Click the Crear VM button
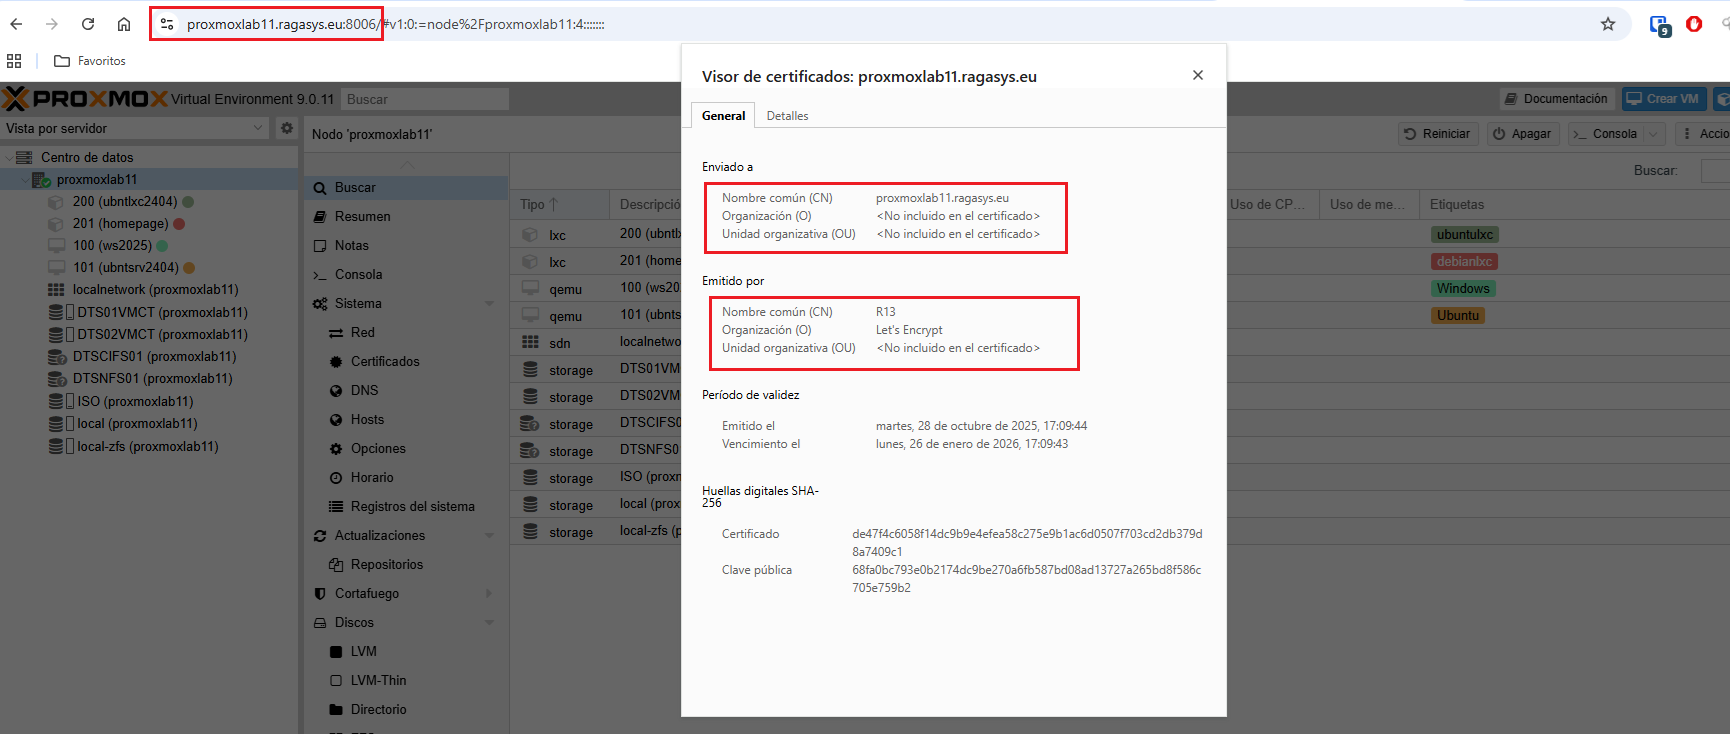The height and width of the screenshot is (734, 1730). (x=1663, y=99)
